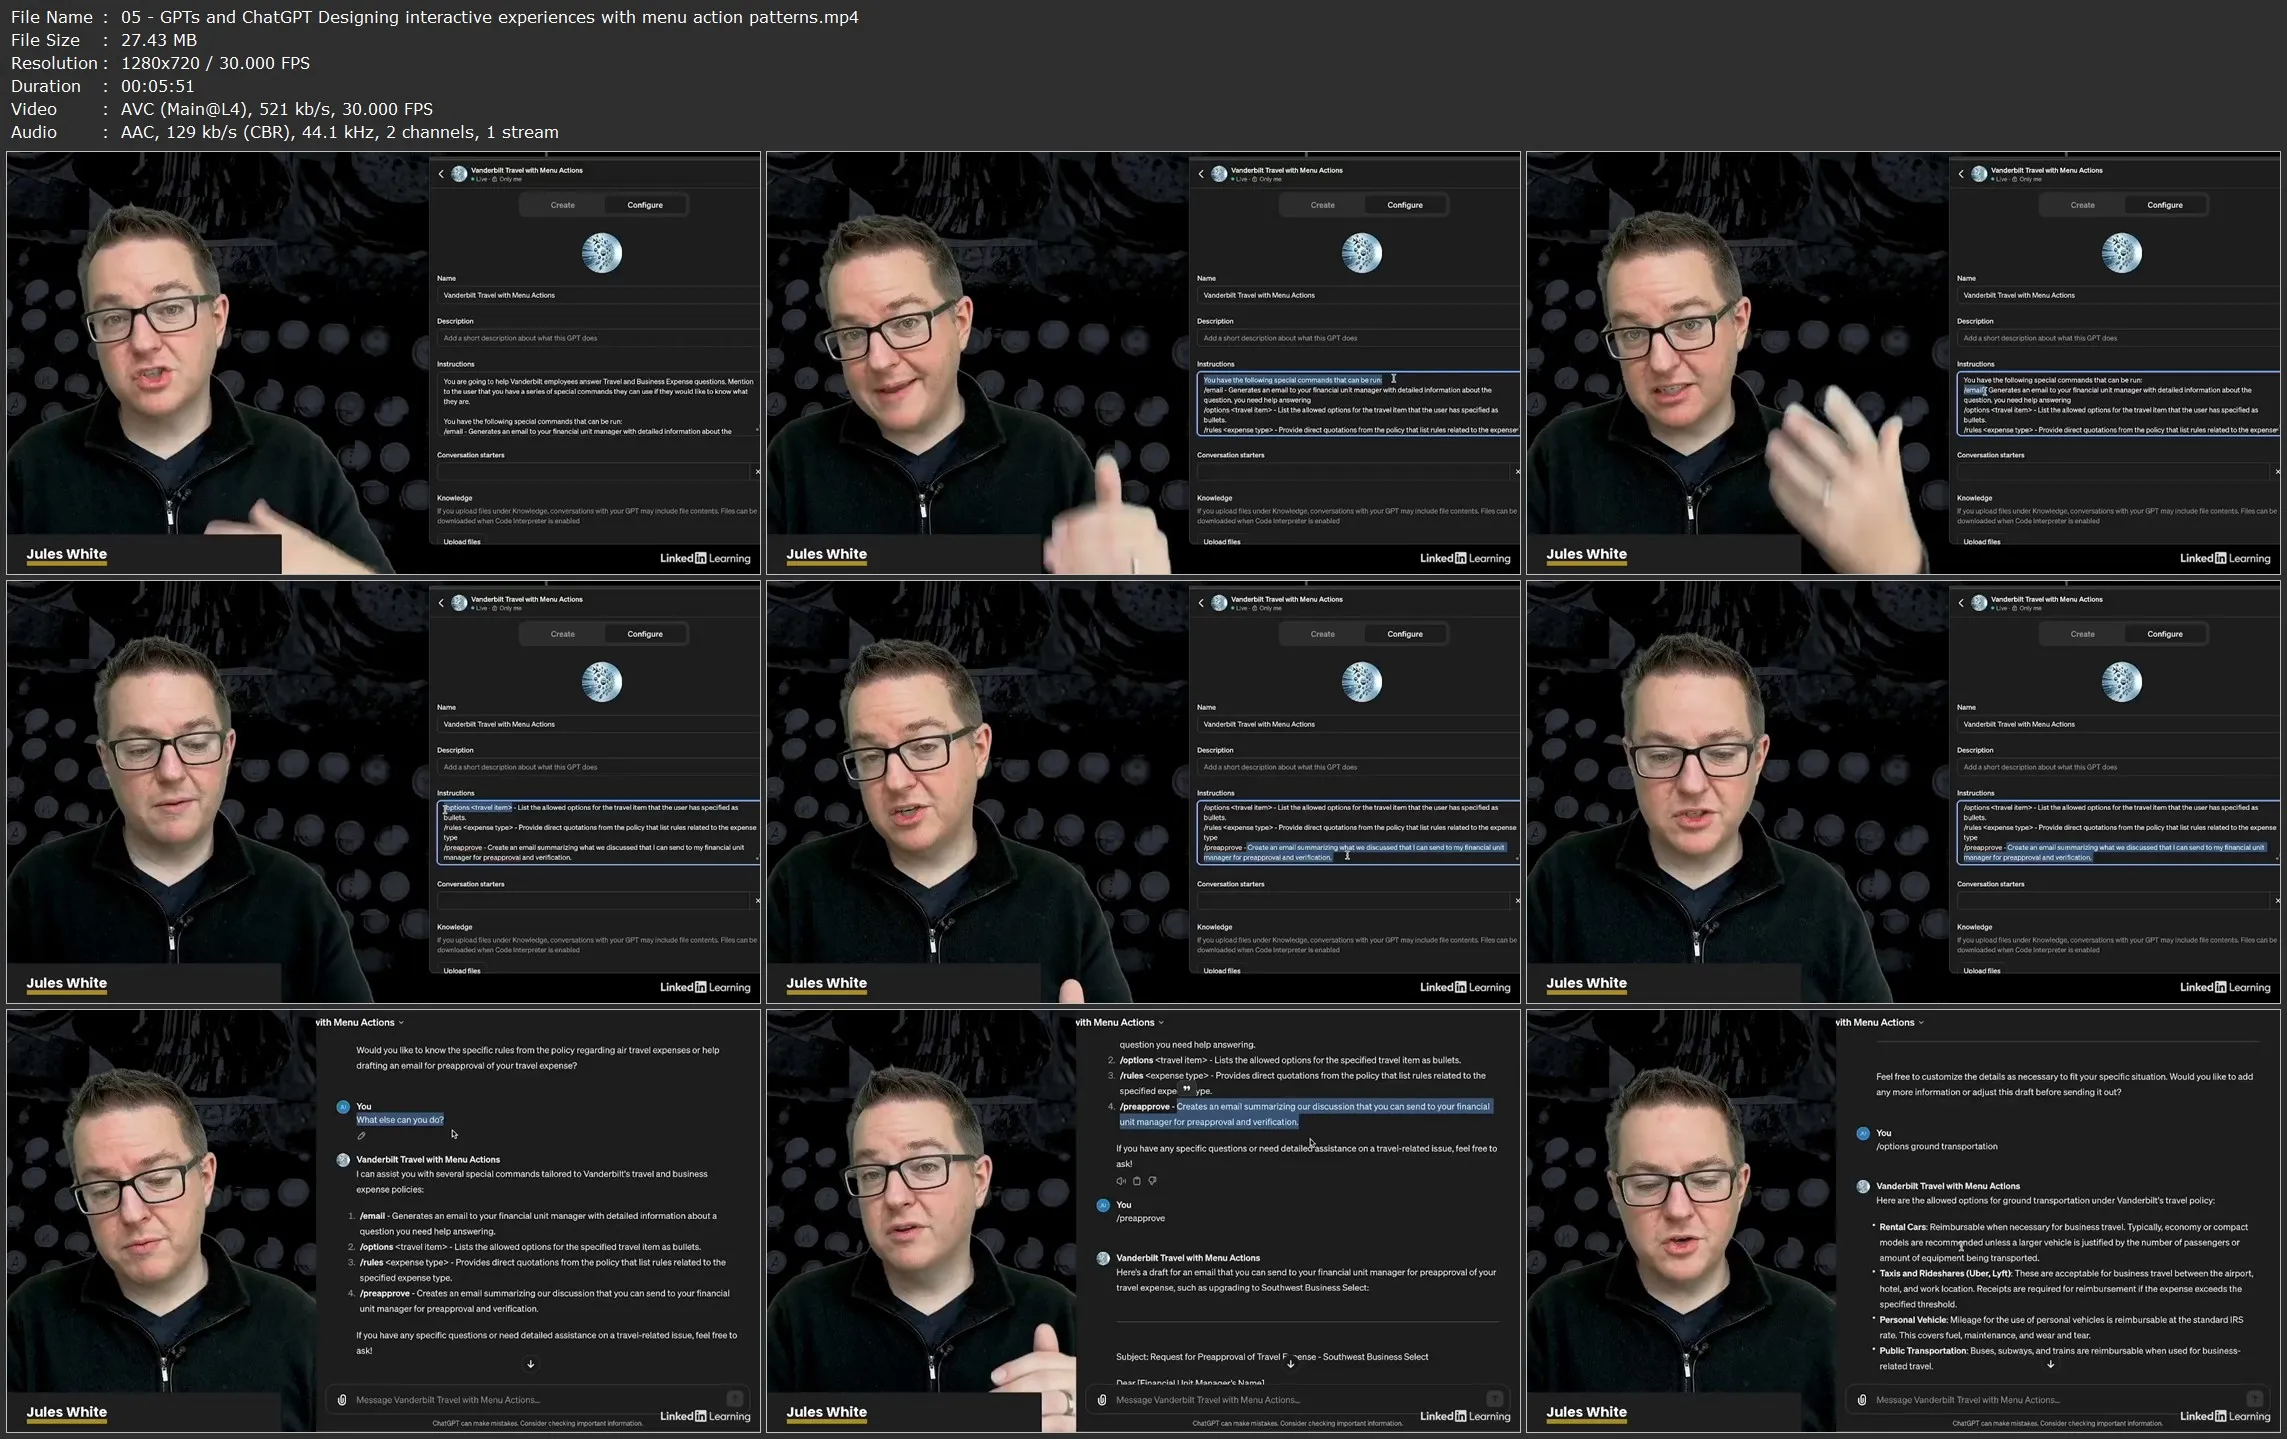Screen dimensions: 2287x1439
Task: Click message box in '/options ground transportation' frame
Action: click(2057, 1400)
